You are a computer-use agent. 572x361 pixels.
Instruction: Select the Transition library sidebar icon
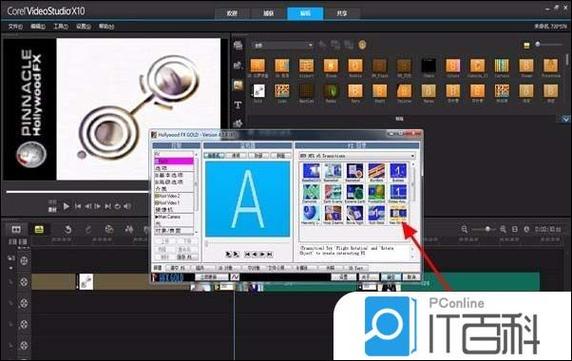pyautogui.click(x=238, y=85)
